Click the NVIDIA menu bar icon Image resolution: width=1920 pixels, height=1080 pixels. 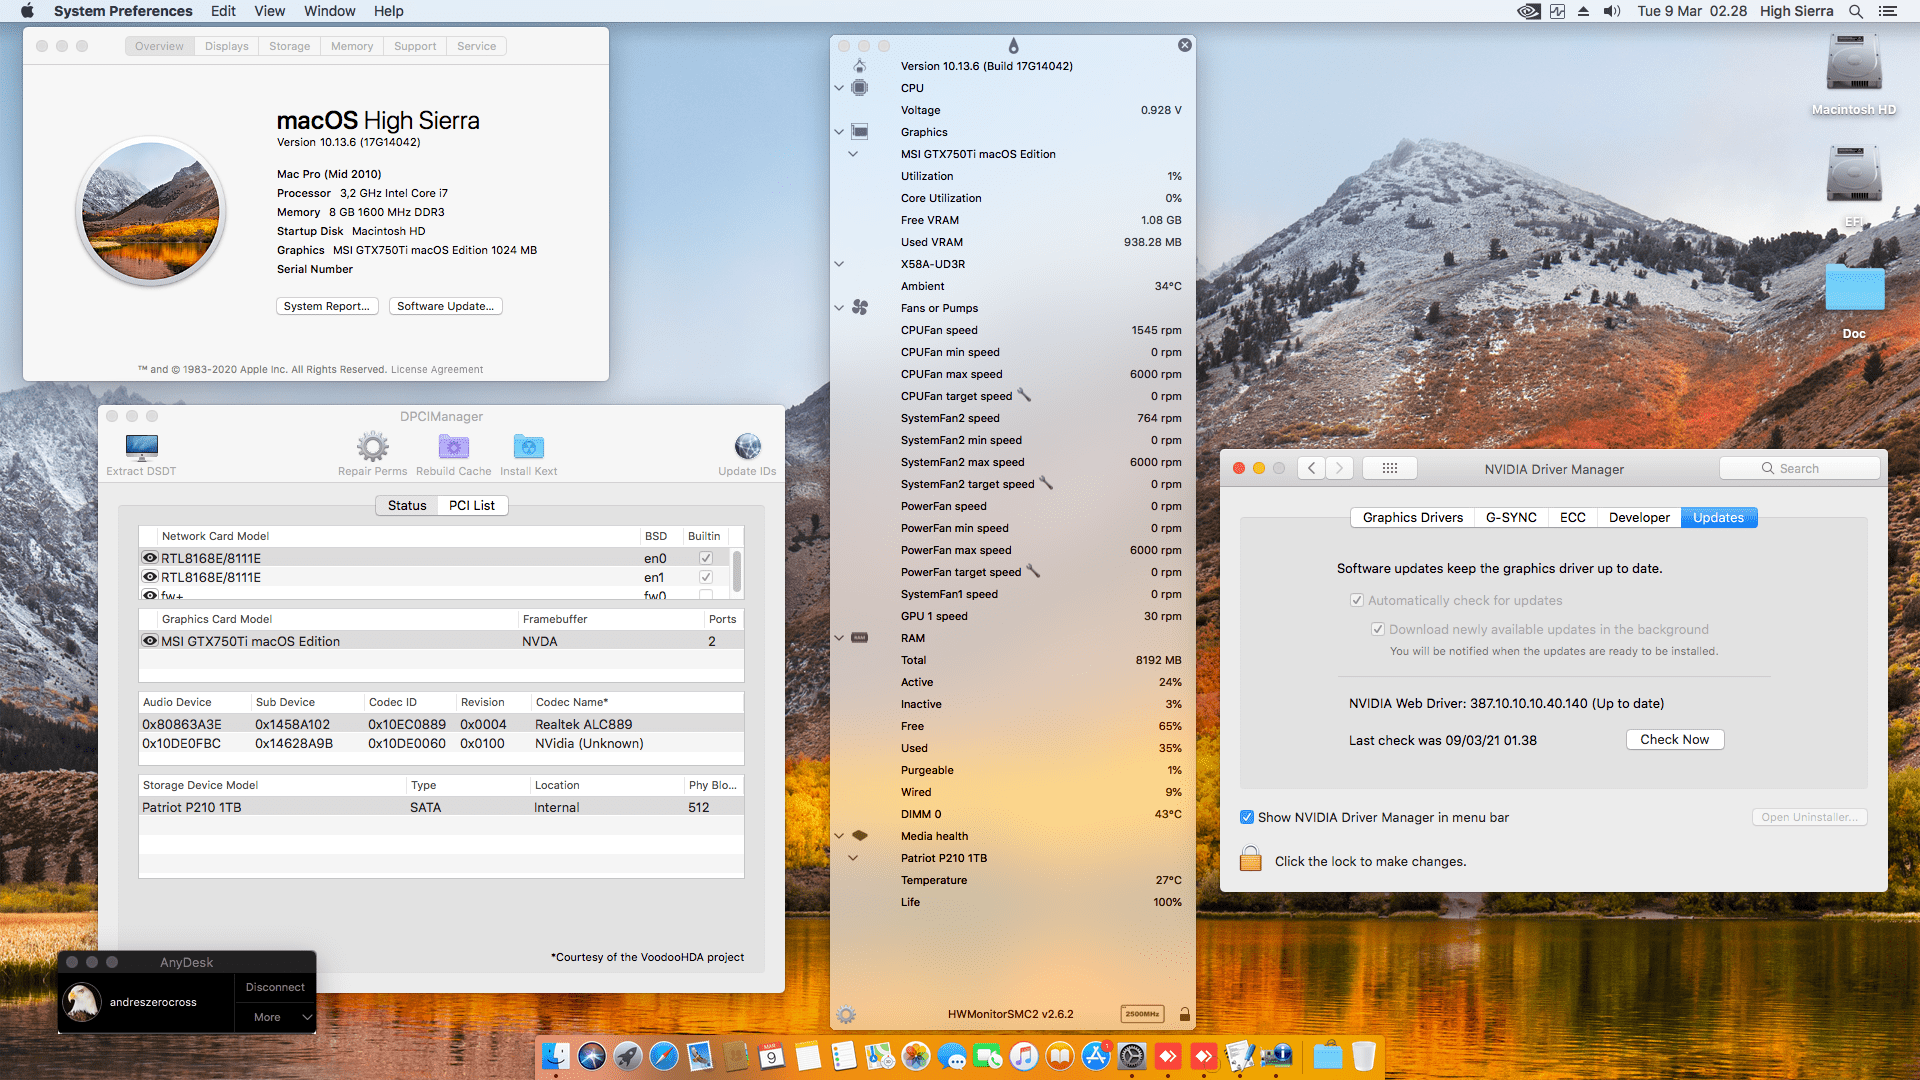pyautogui.click(x=1528, y=11)
